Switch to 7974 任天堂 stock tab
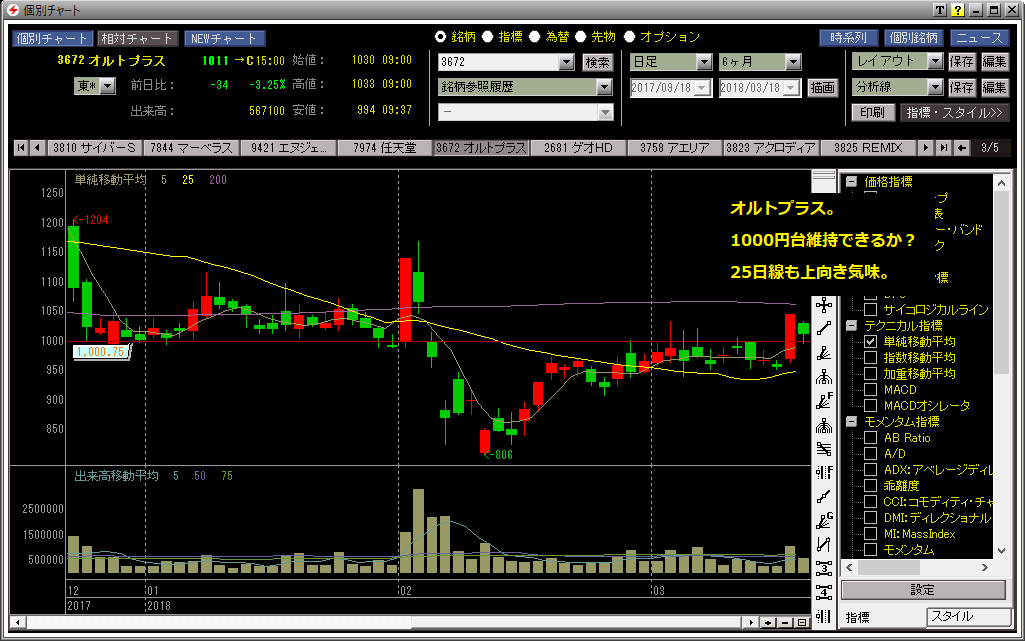The width and height of the screenshot is (1025, 641). (385, 148)
